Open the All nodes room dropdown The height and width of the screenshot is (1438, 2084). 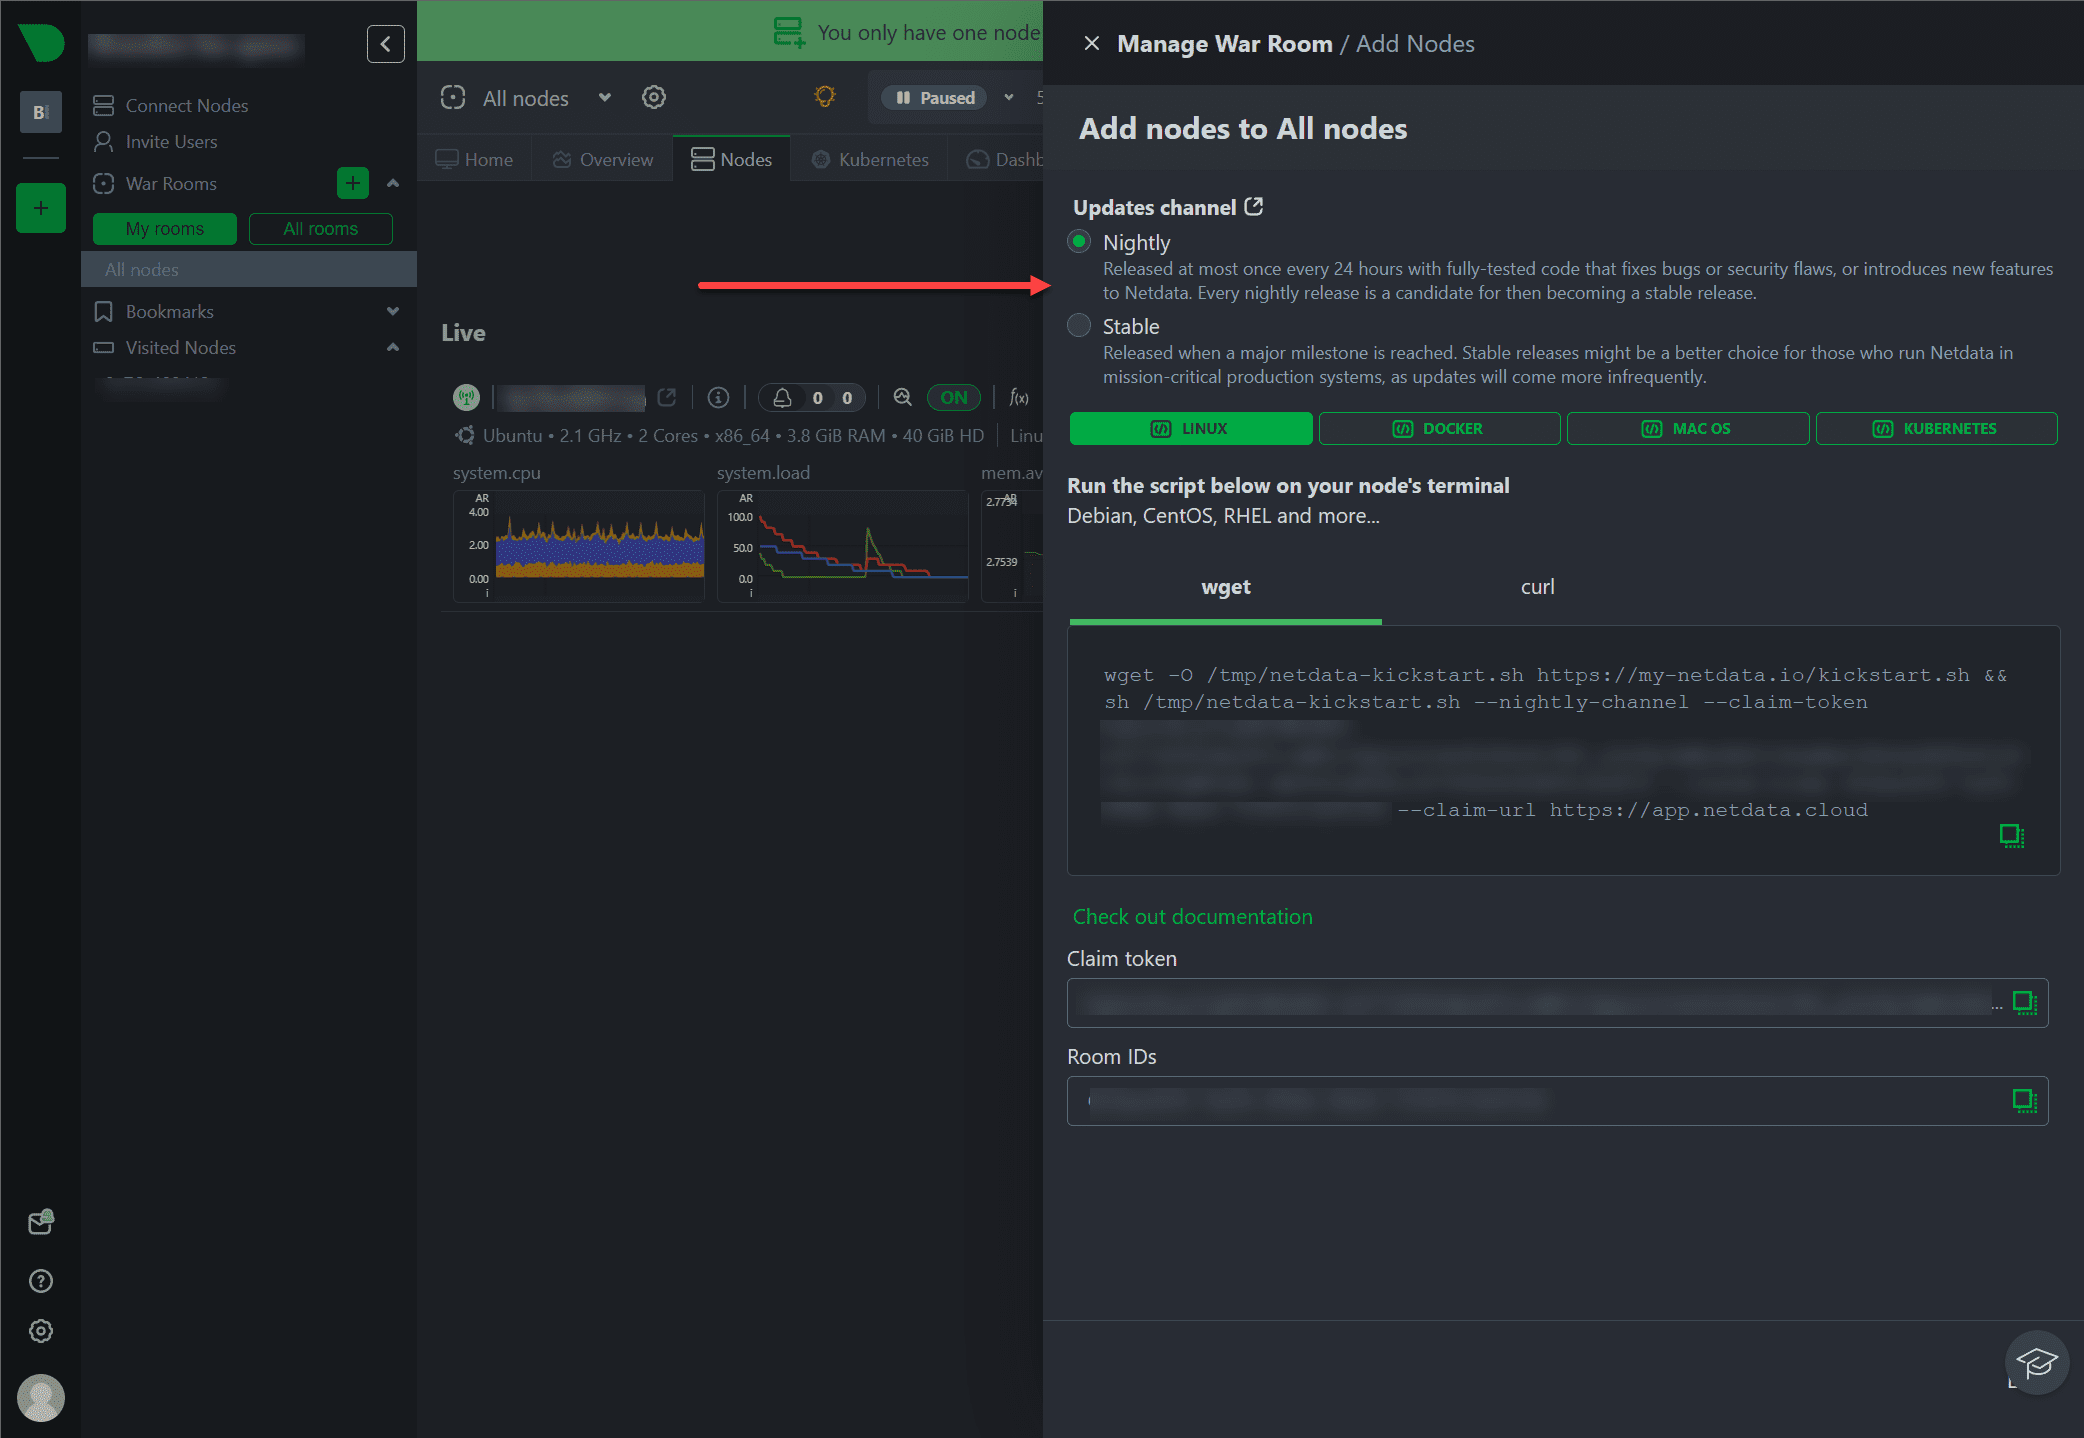604,97
